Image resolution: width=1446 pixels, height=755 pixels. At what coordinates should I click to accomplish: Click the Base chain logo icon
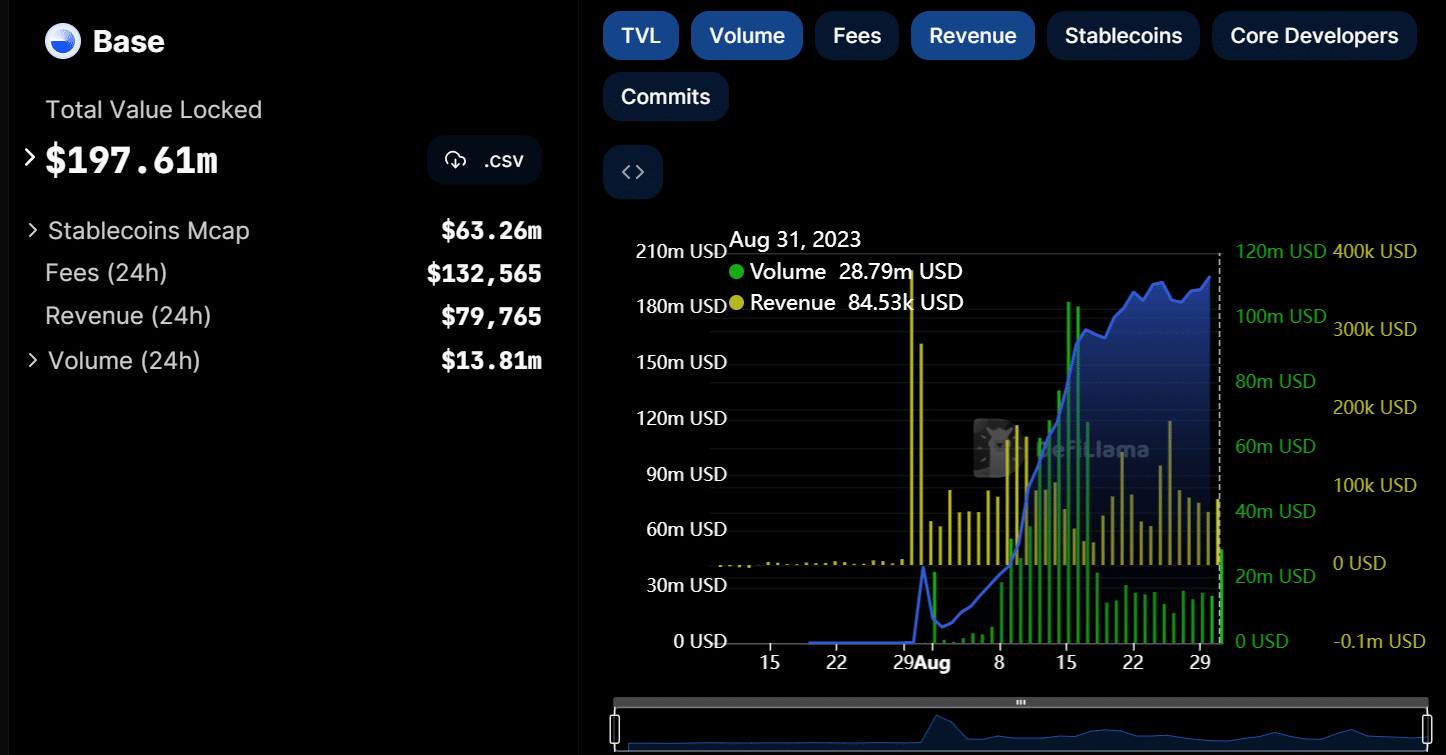(x=62, y=41)
